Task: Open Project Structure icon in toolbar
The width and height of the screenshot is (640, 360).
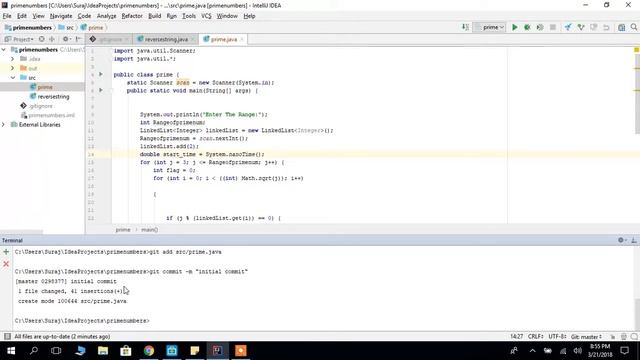Action: pyautogui.click(x=621, y=27)
